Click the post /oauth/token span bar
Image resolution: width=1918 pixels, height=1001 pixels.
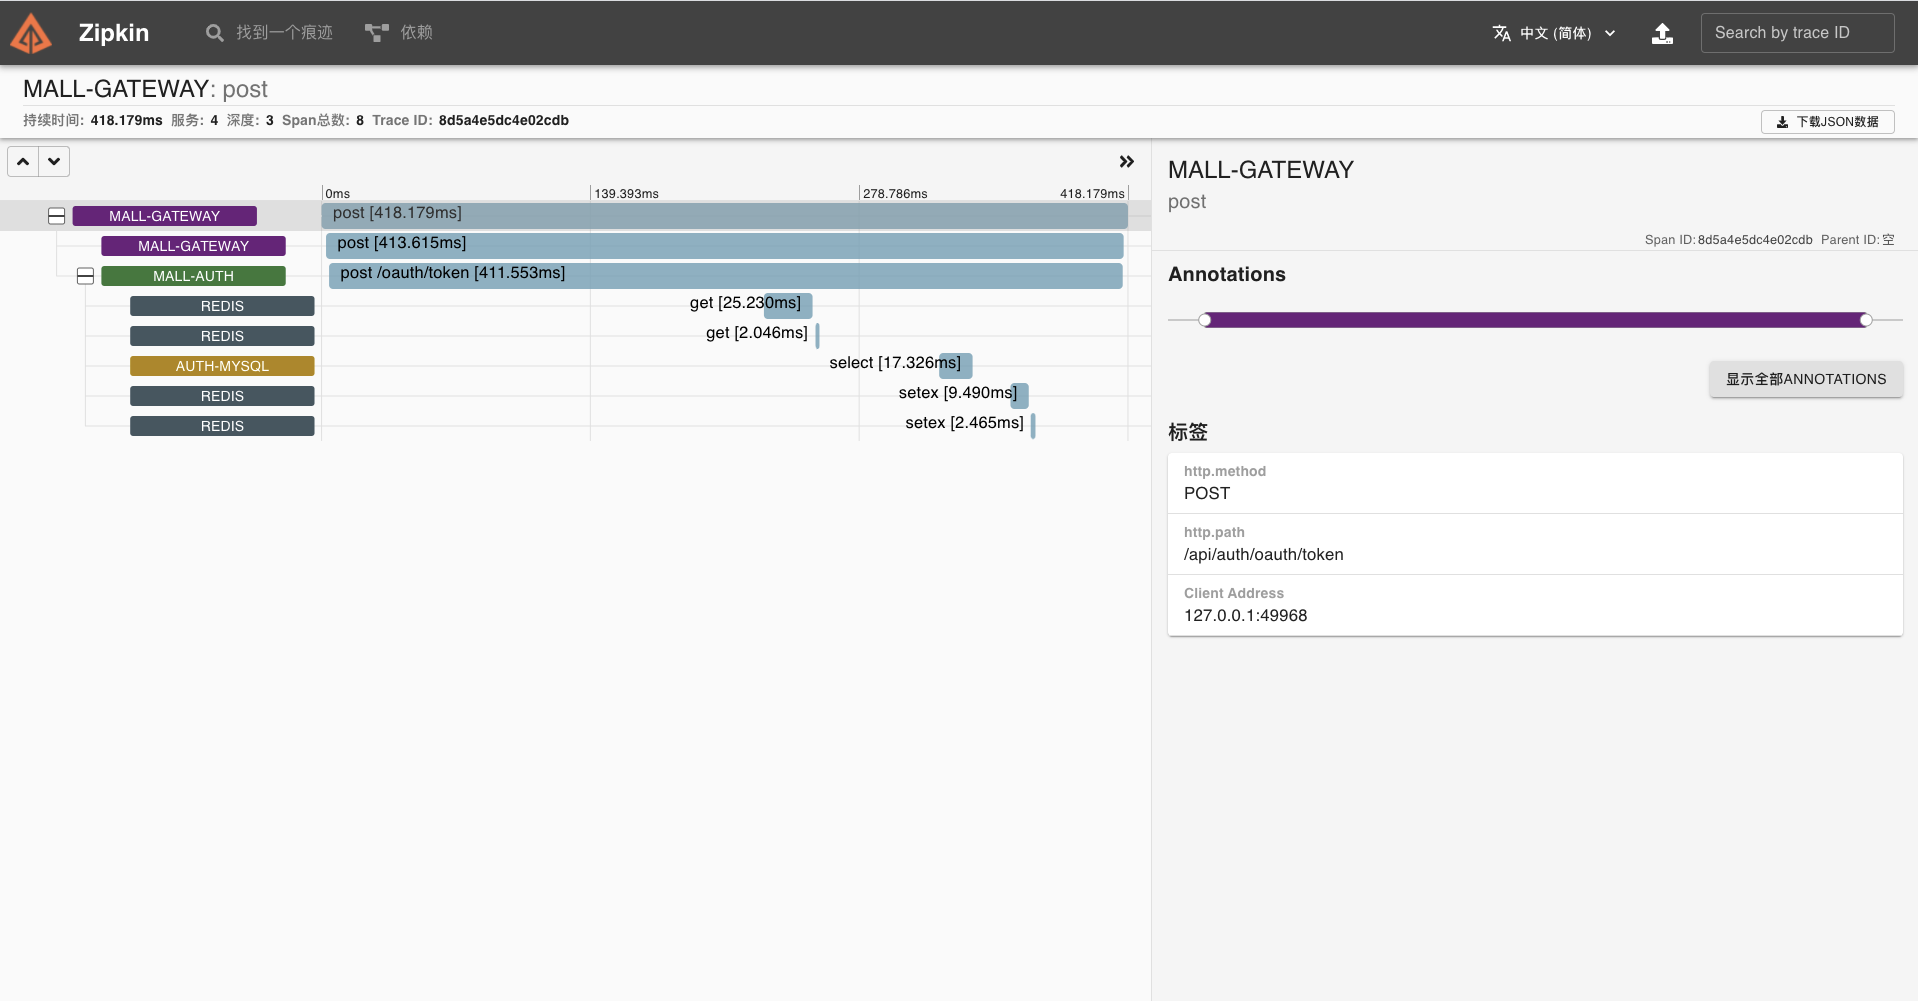726,275
